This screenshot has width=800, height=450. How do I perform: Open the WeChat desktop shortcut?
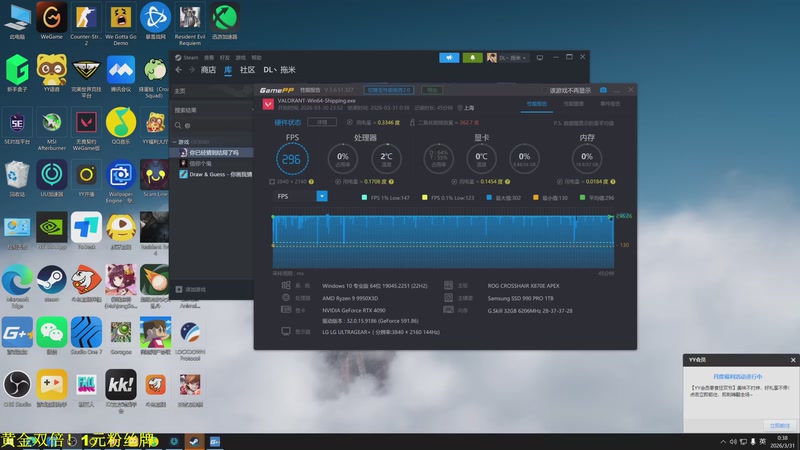coord(52,336)
